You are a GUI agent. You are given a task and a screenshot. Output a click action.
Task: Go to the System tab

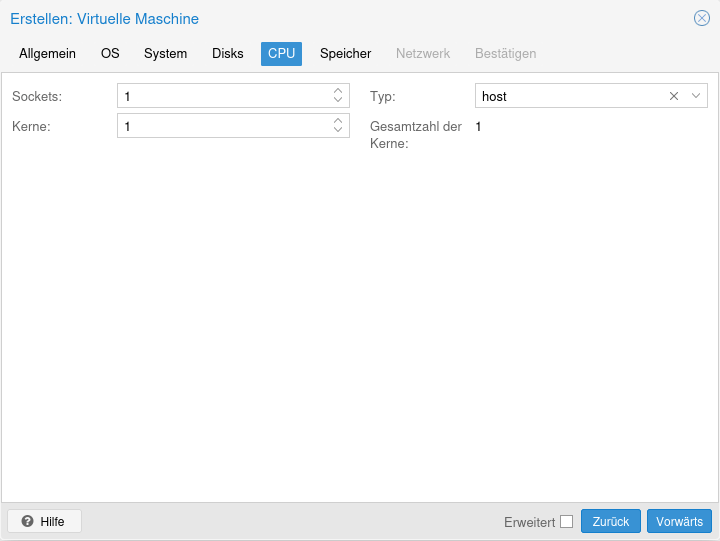tap(165, 54)
